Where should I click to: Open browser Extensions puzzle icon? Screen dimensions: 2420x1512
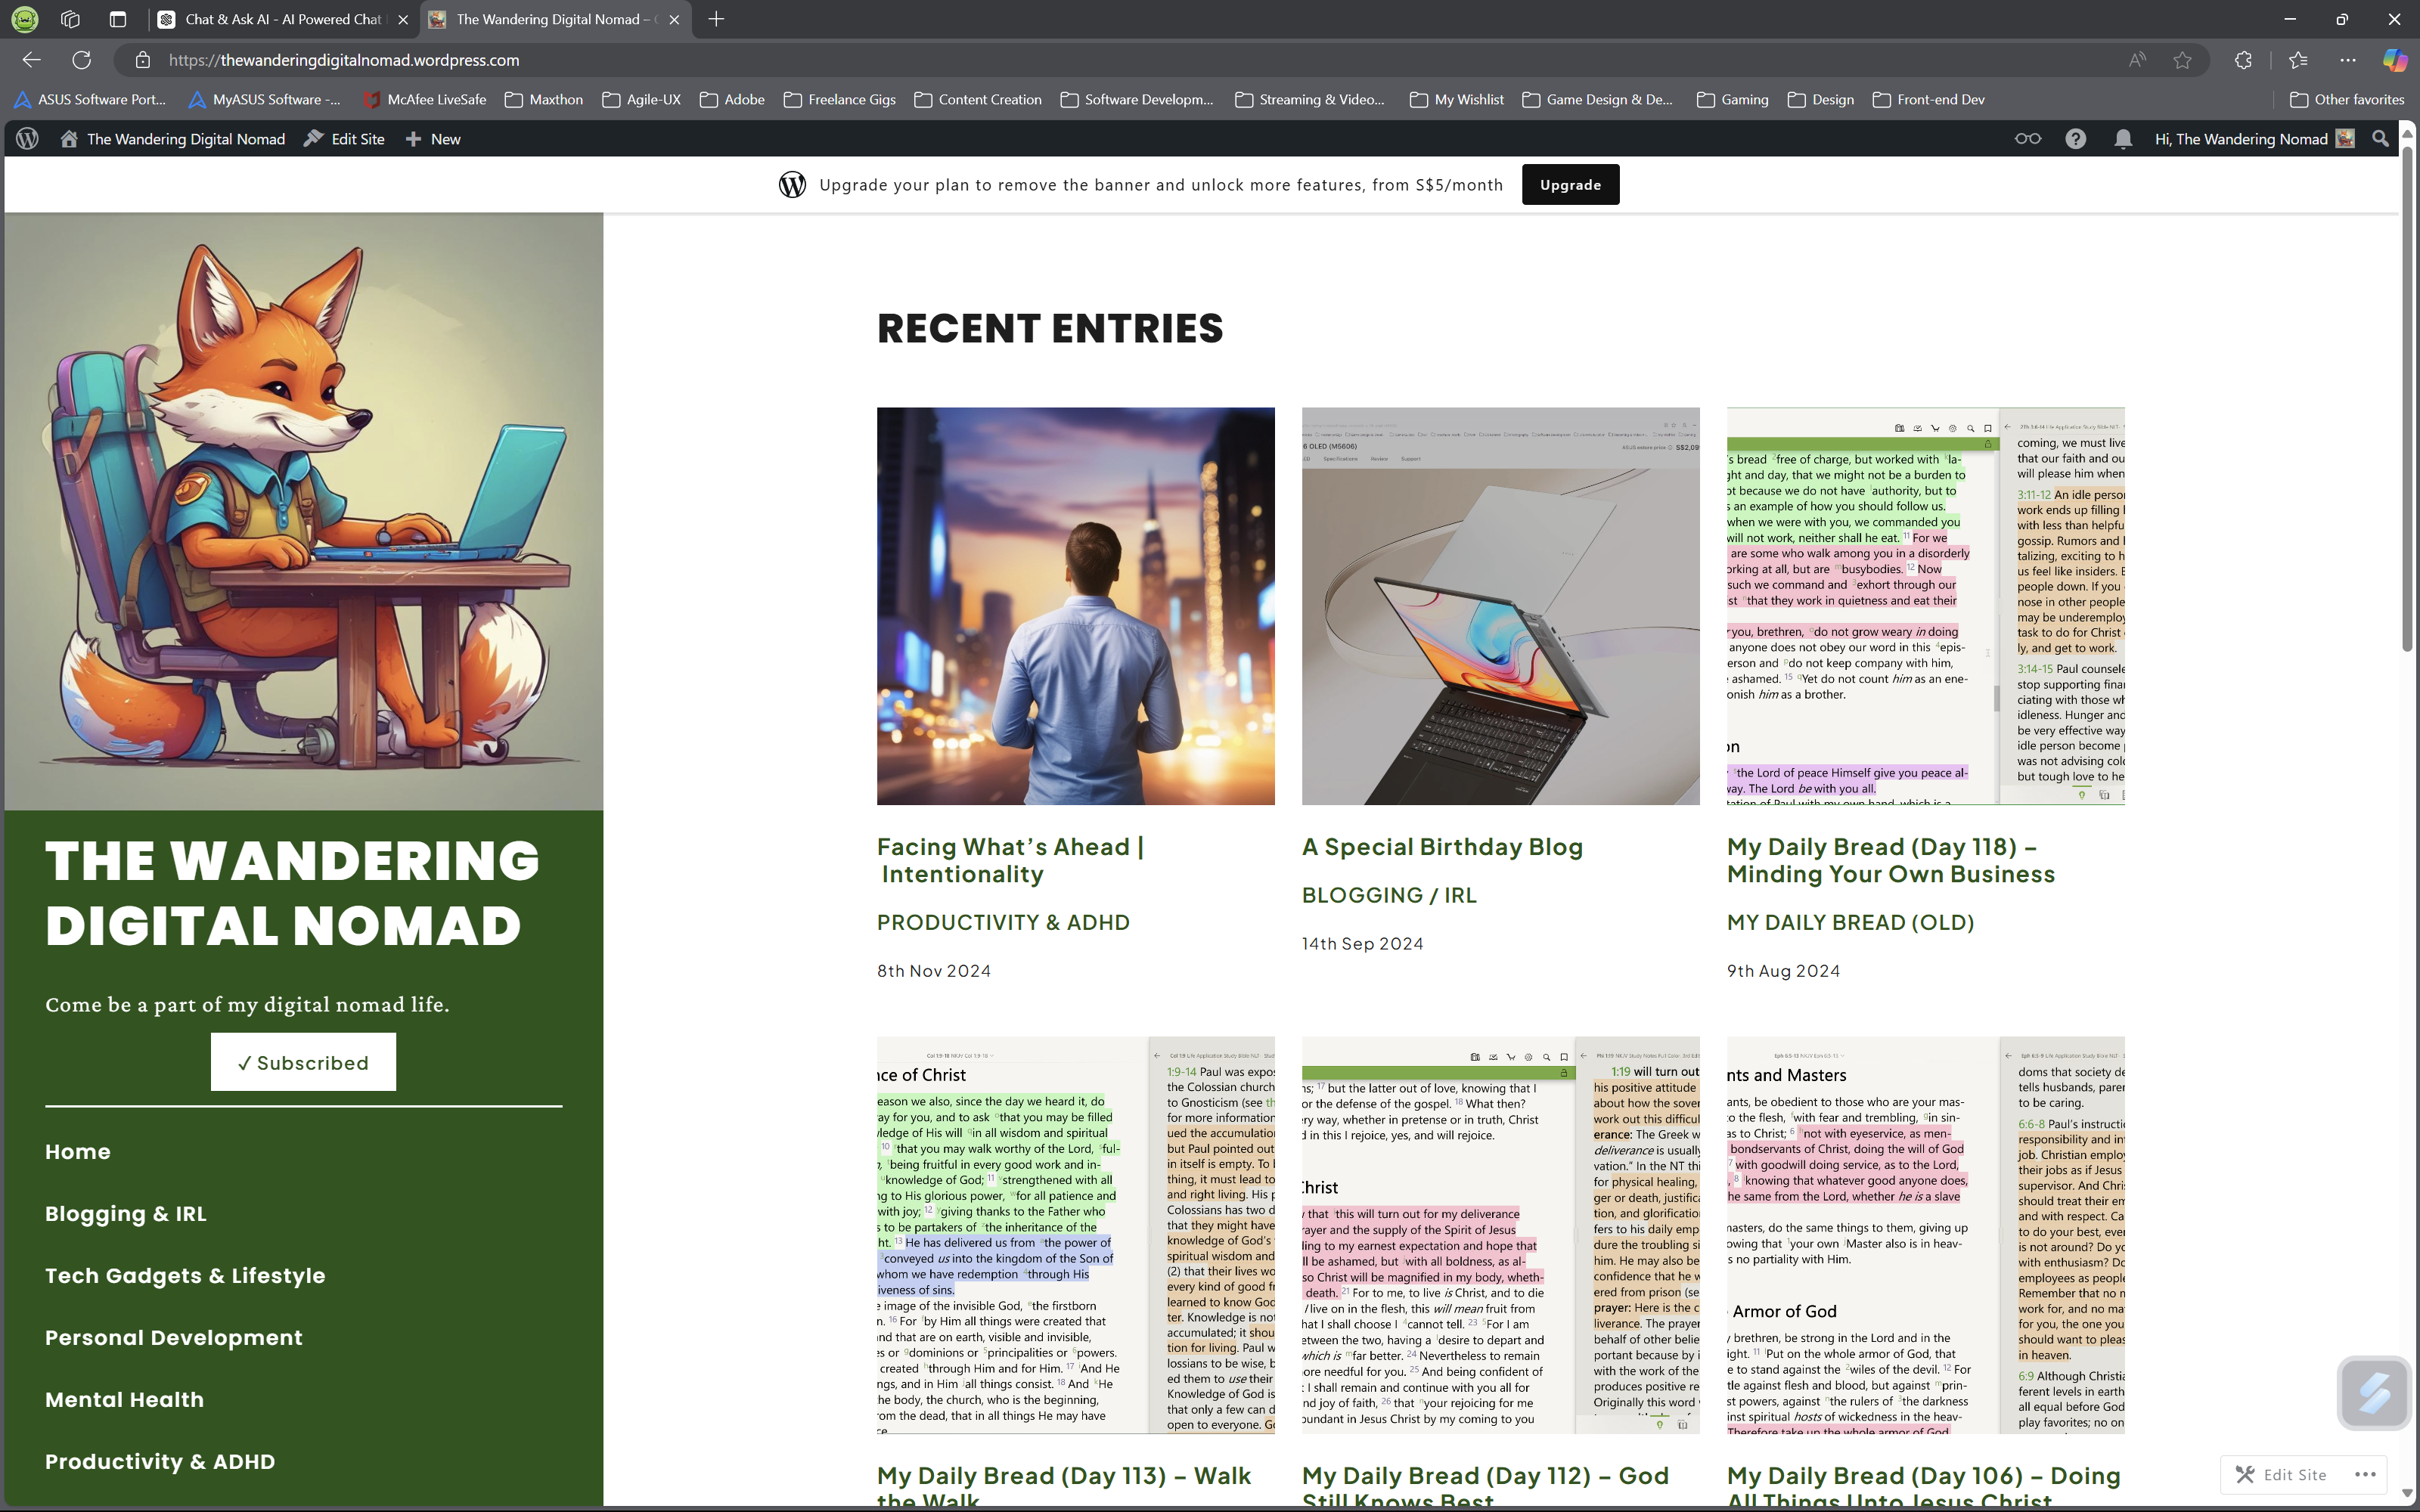[x=2243, y=60]
